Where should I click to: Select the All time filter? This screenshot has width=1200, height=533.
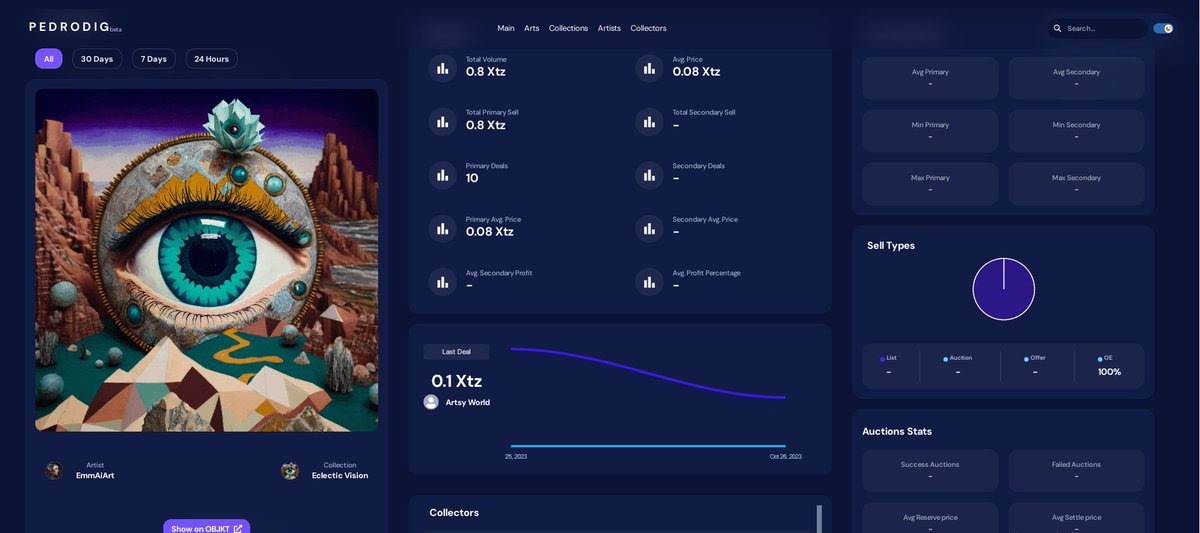49,59
